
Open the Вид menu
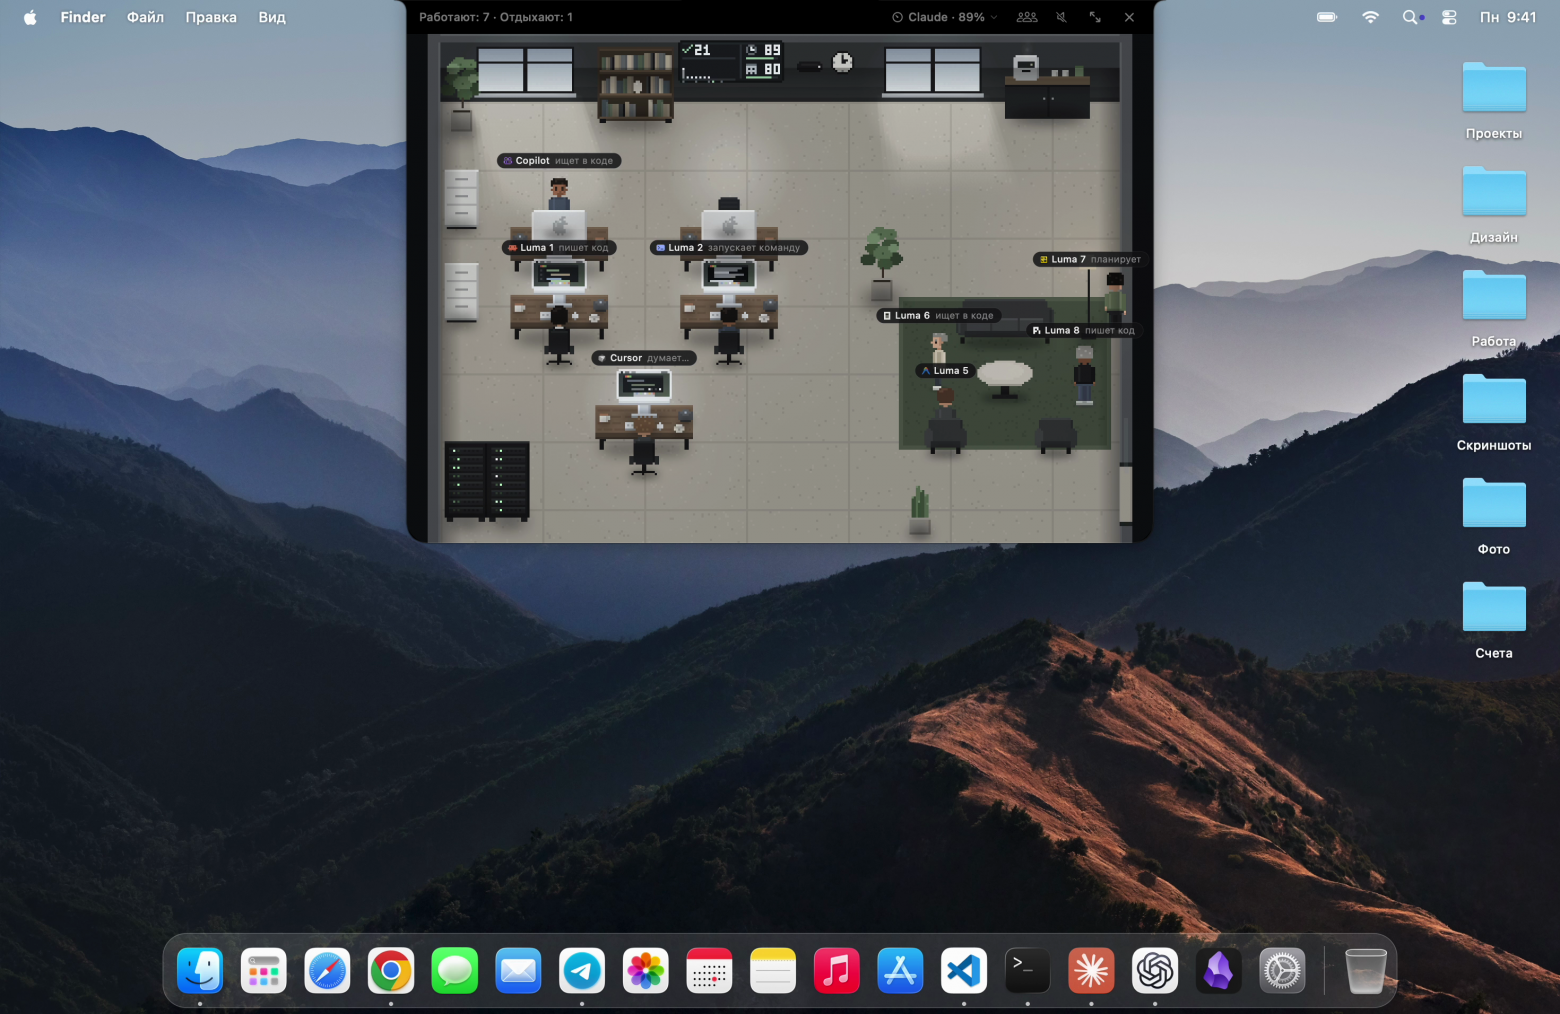coord(272,17)
